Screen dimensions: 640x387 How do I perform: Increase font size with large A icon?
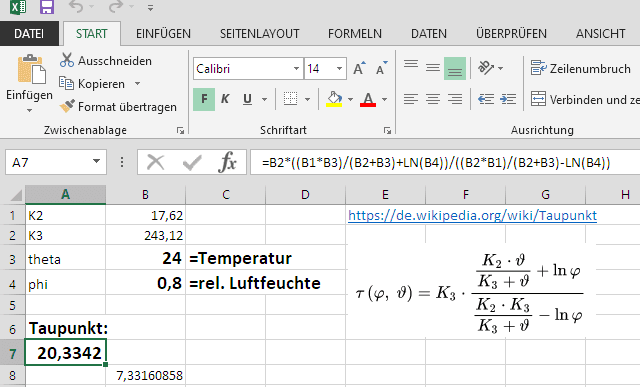[x=360, y=68]
